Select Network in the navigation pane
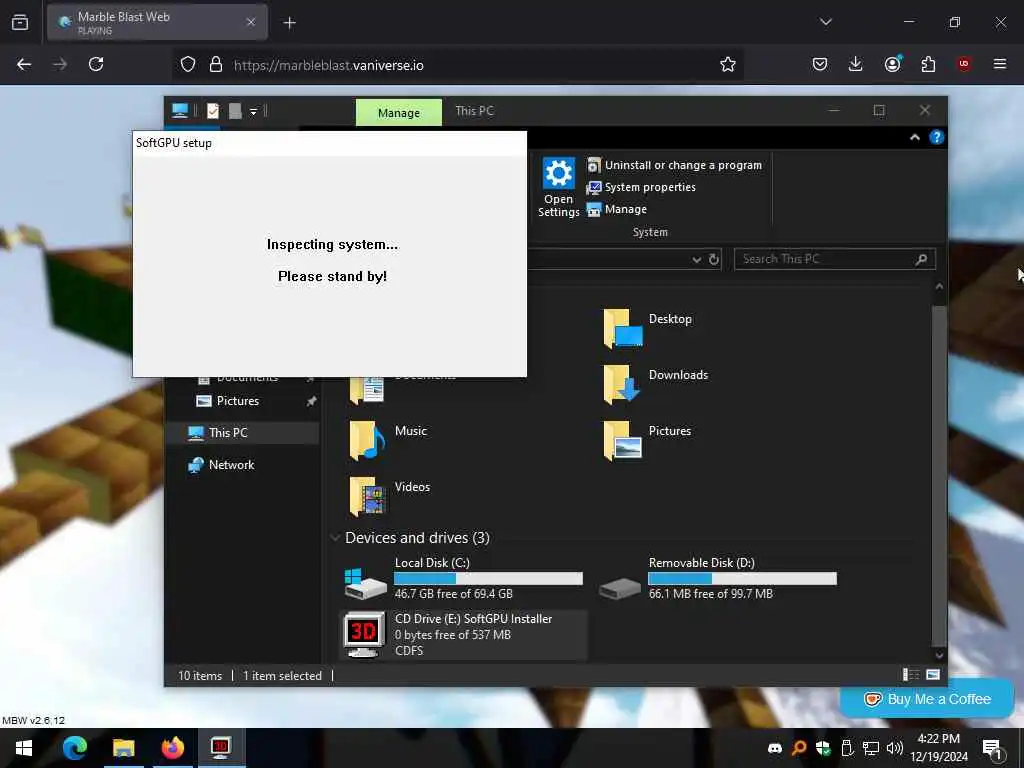This screenshot has height=768, width=1024. (x=231, y=465)
